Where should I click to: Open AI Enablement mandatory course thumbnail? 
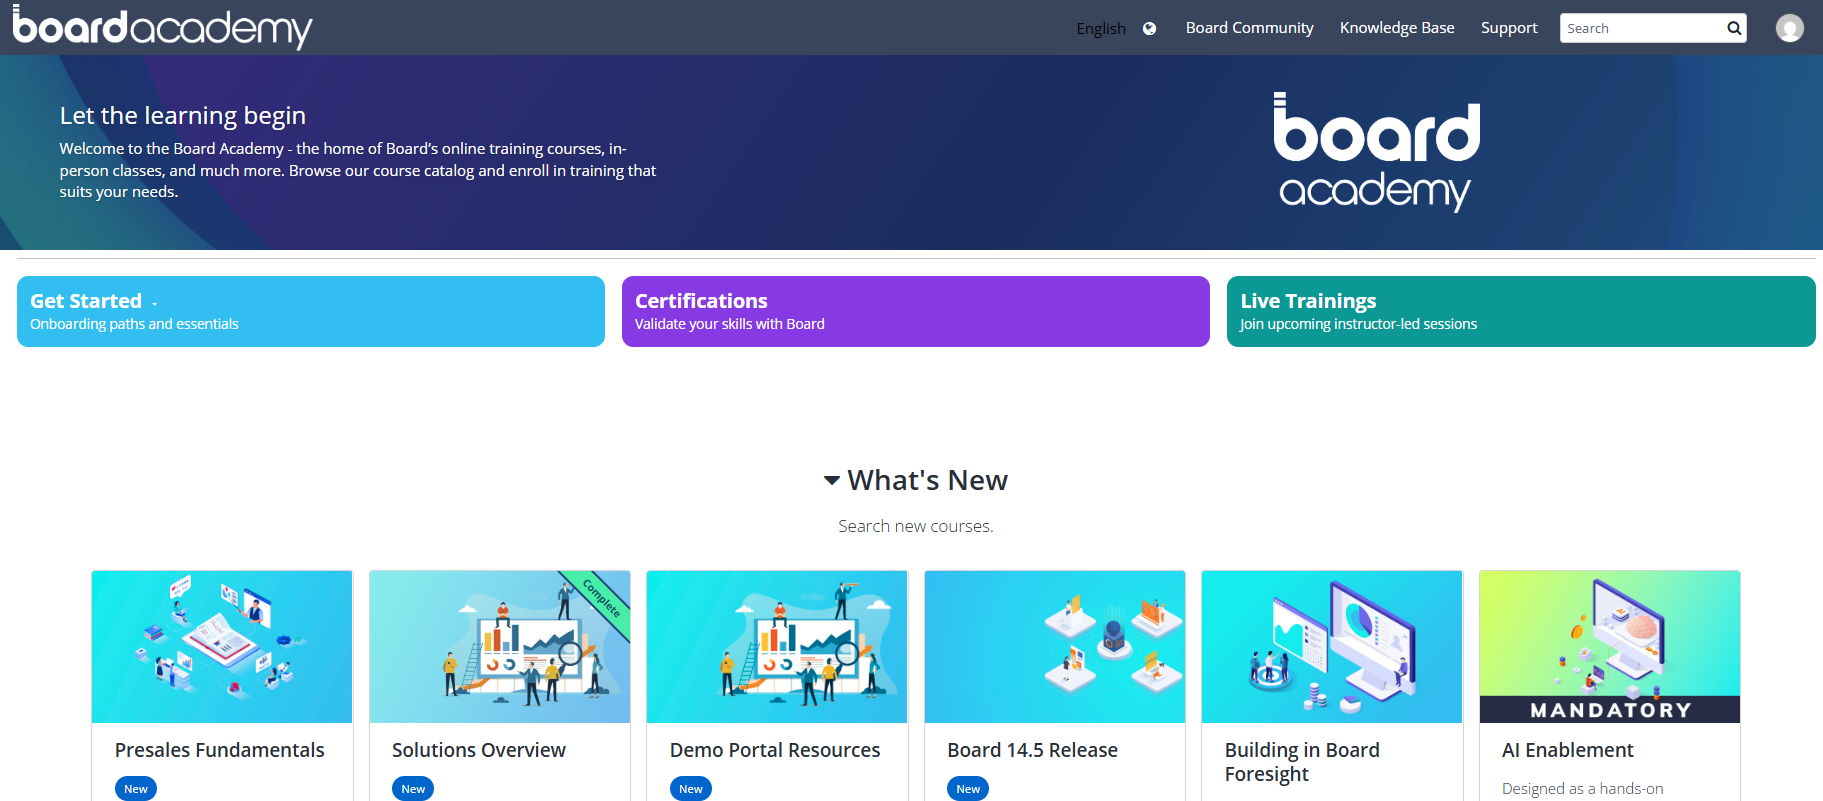click(x=1610, y=647)
